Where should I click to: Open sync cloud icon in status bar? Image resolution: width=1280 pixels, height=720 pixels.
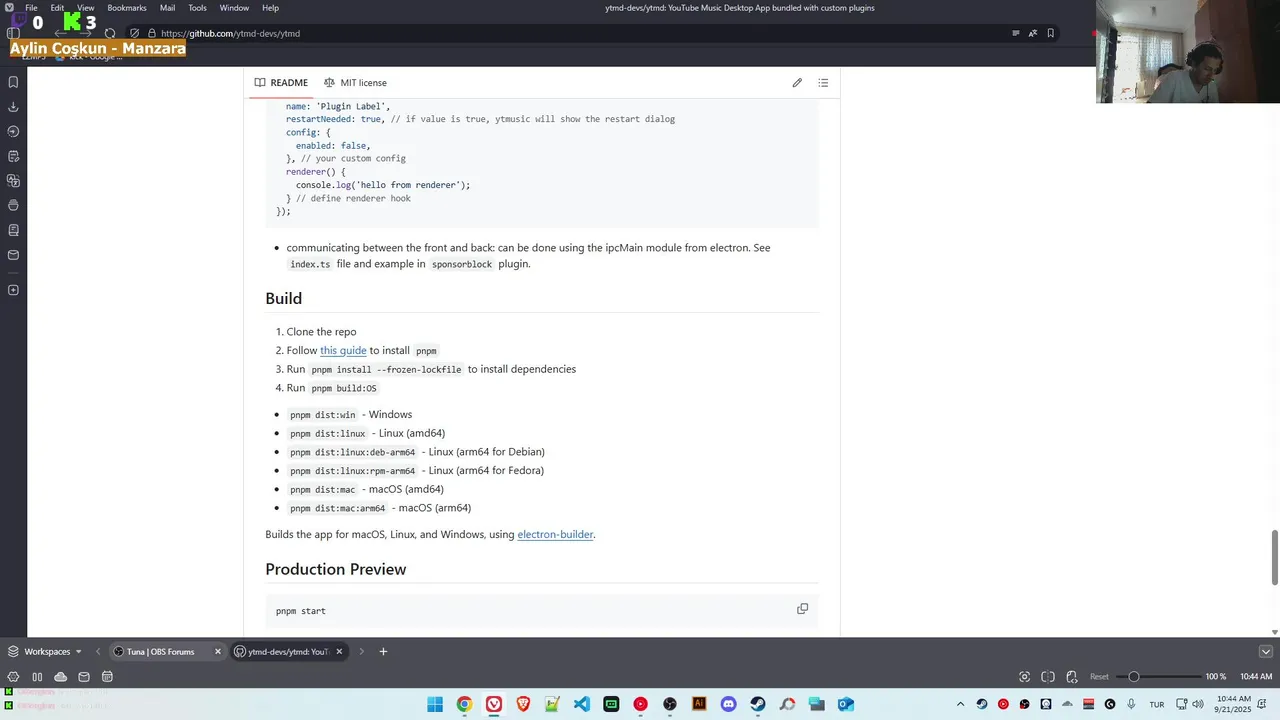(60, 677)
